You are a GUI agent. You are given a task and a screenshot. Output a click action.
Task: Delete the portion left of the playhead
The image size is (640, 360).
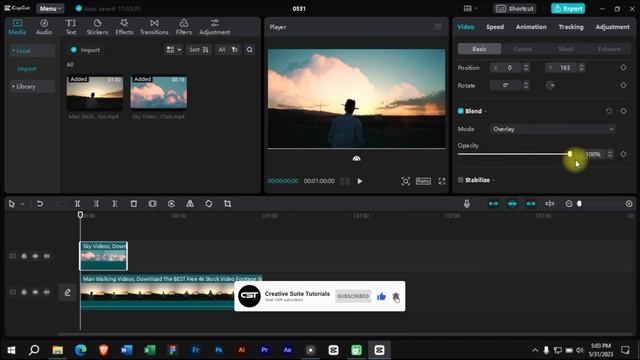click(96, 203)
